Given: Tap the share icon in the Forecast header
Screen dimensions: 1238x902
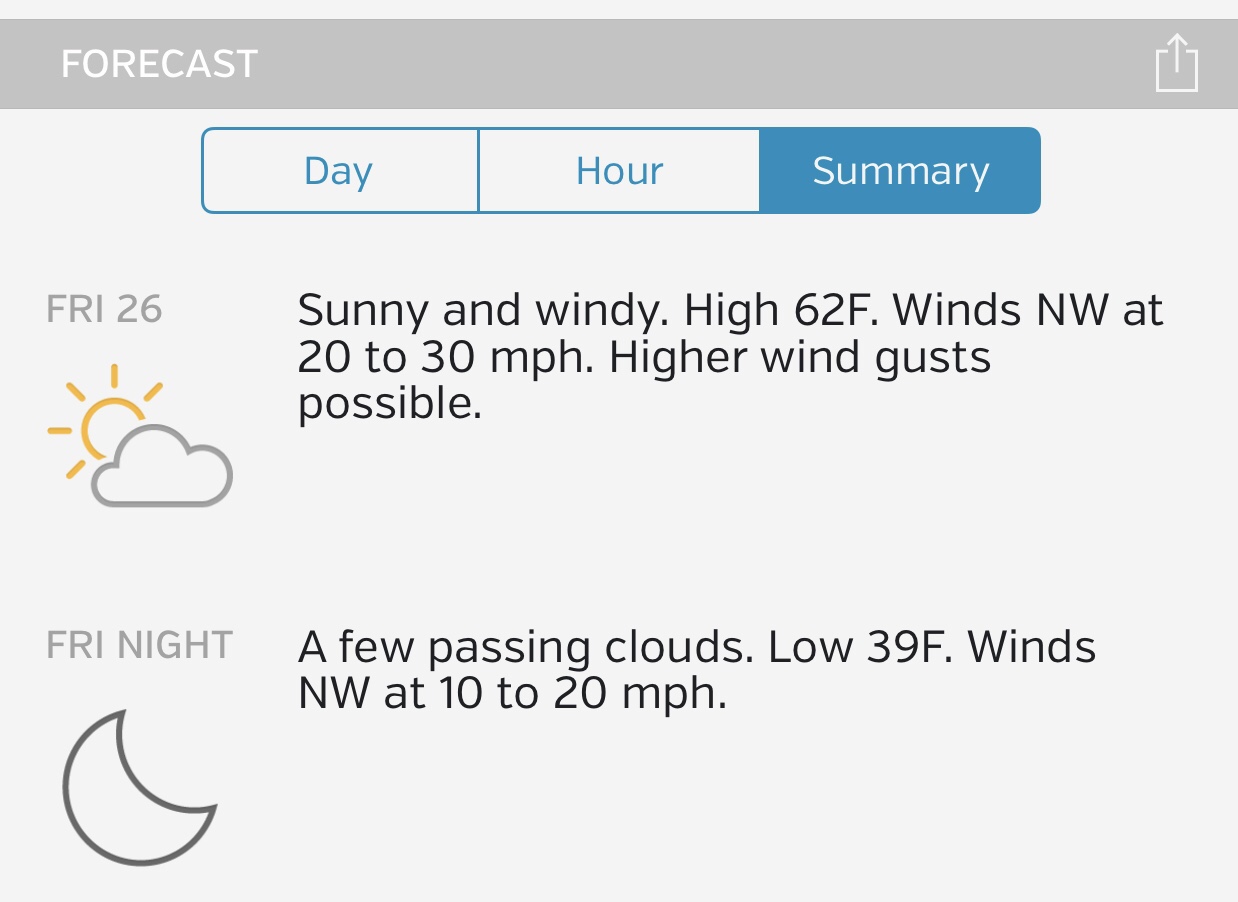Looking at the screenshot, I should (x=1176, y=63).
